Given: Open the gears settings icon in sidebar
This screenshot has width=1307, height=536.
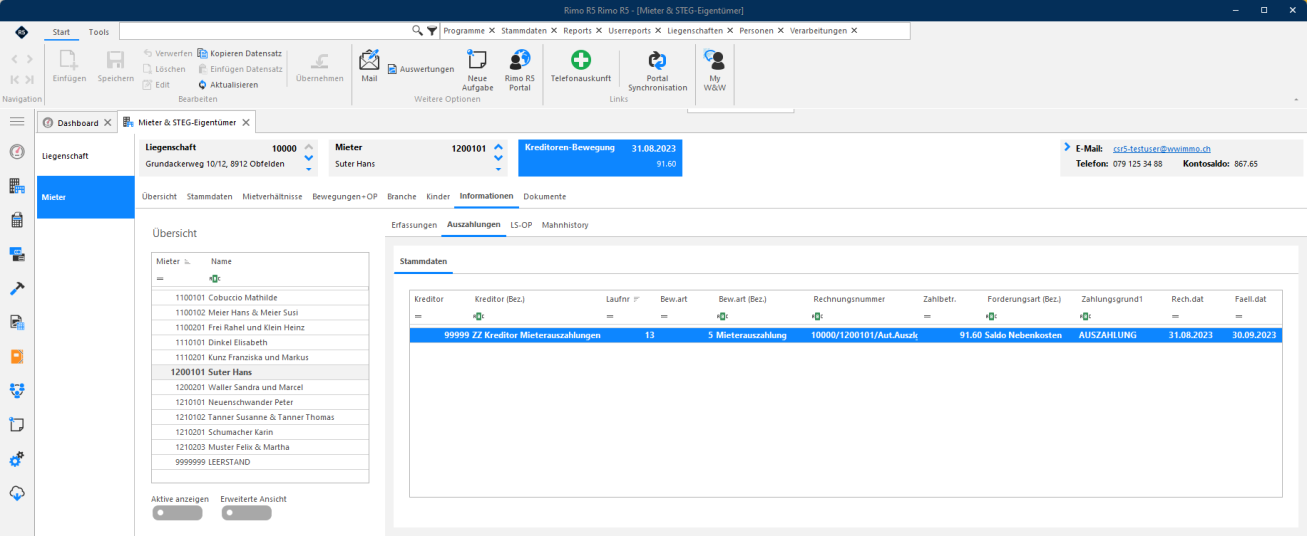Looking at the screenshot, I should click(x=16, y=459).
